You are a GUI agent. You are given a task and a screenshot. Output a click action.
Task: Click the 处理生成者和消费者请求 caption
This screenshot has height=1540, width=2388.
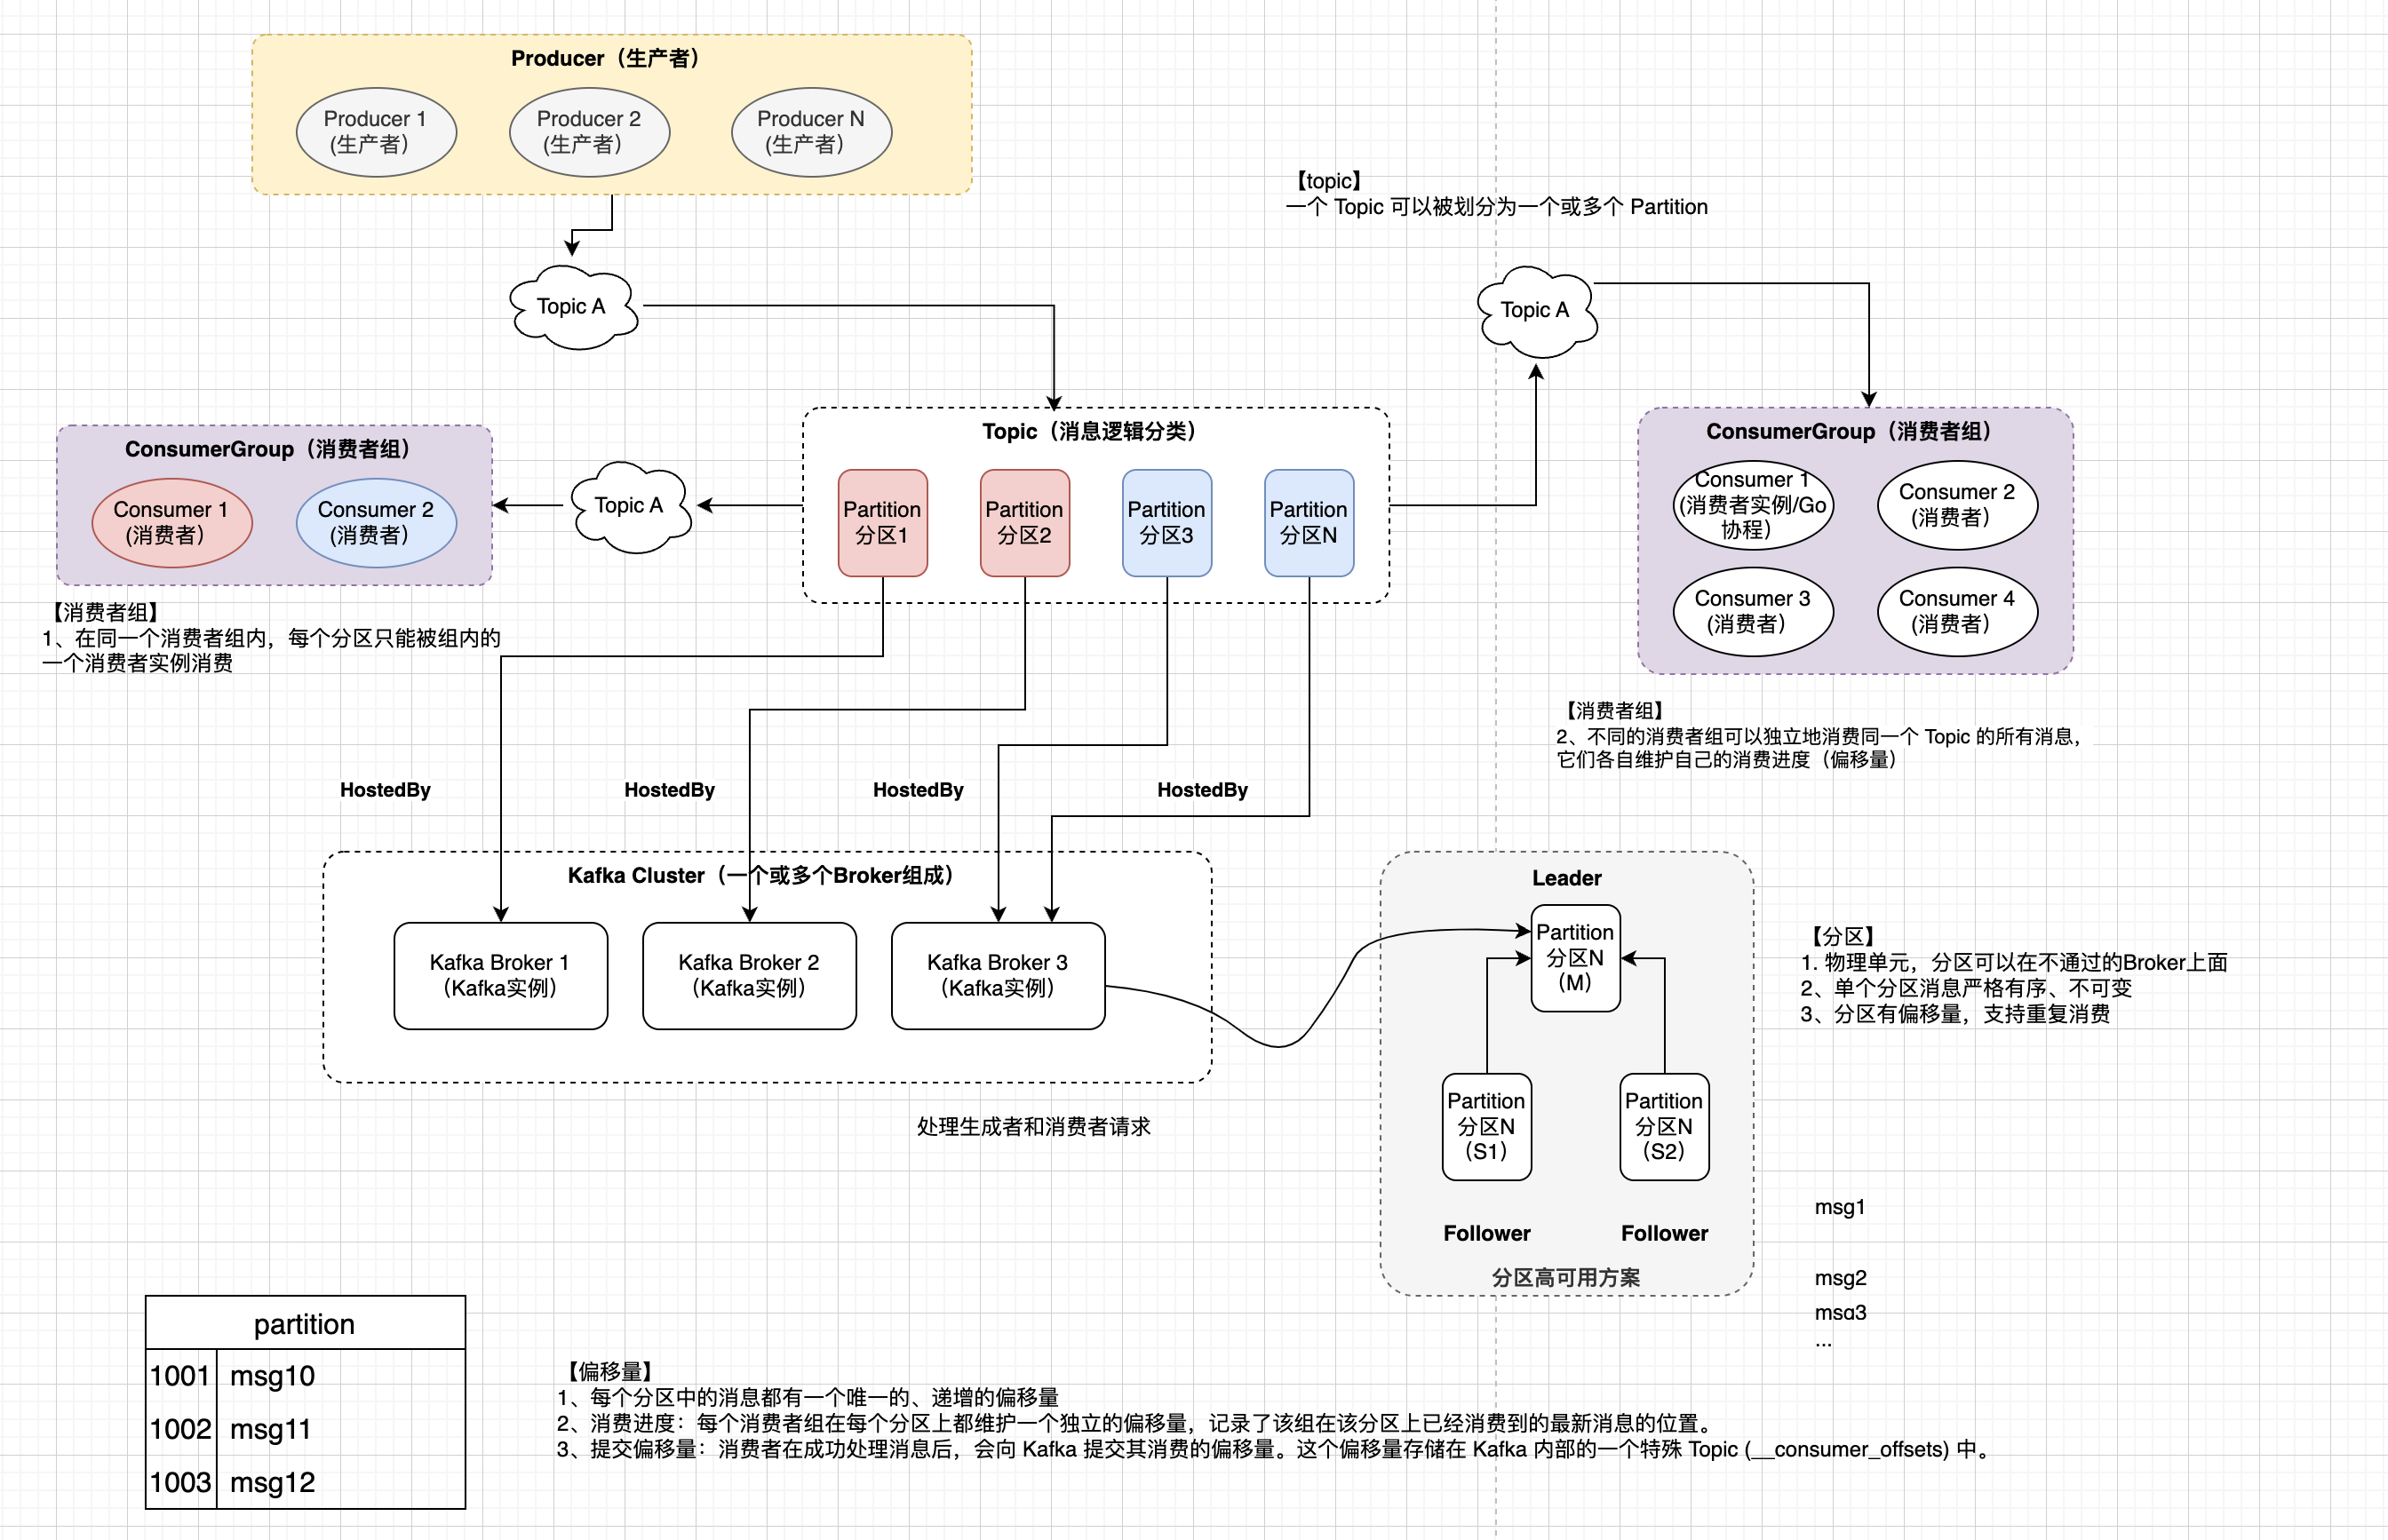[x=1034, y=1127]
